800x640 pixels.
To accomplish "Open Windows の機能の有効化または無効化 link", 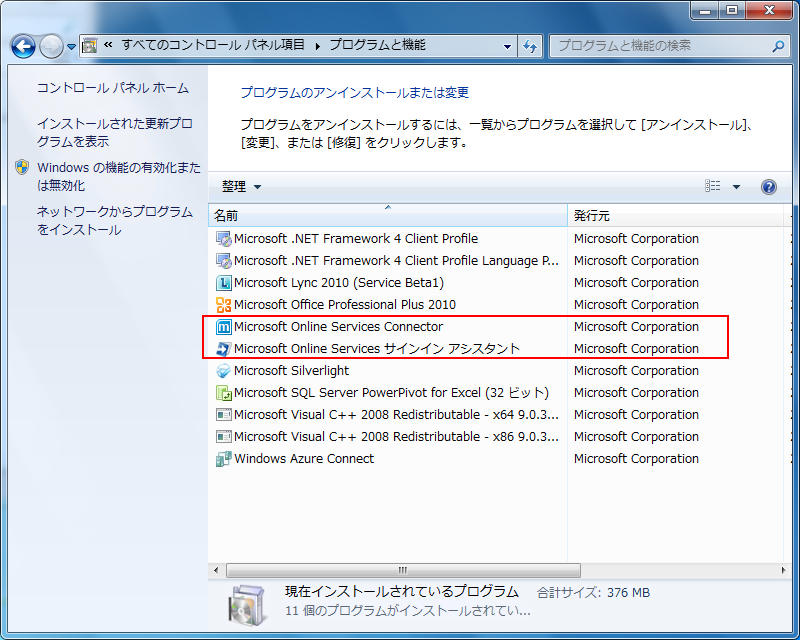I will coord(119,177).
